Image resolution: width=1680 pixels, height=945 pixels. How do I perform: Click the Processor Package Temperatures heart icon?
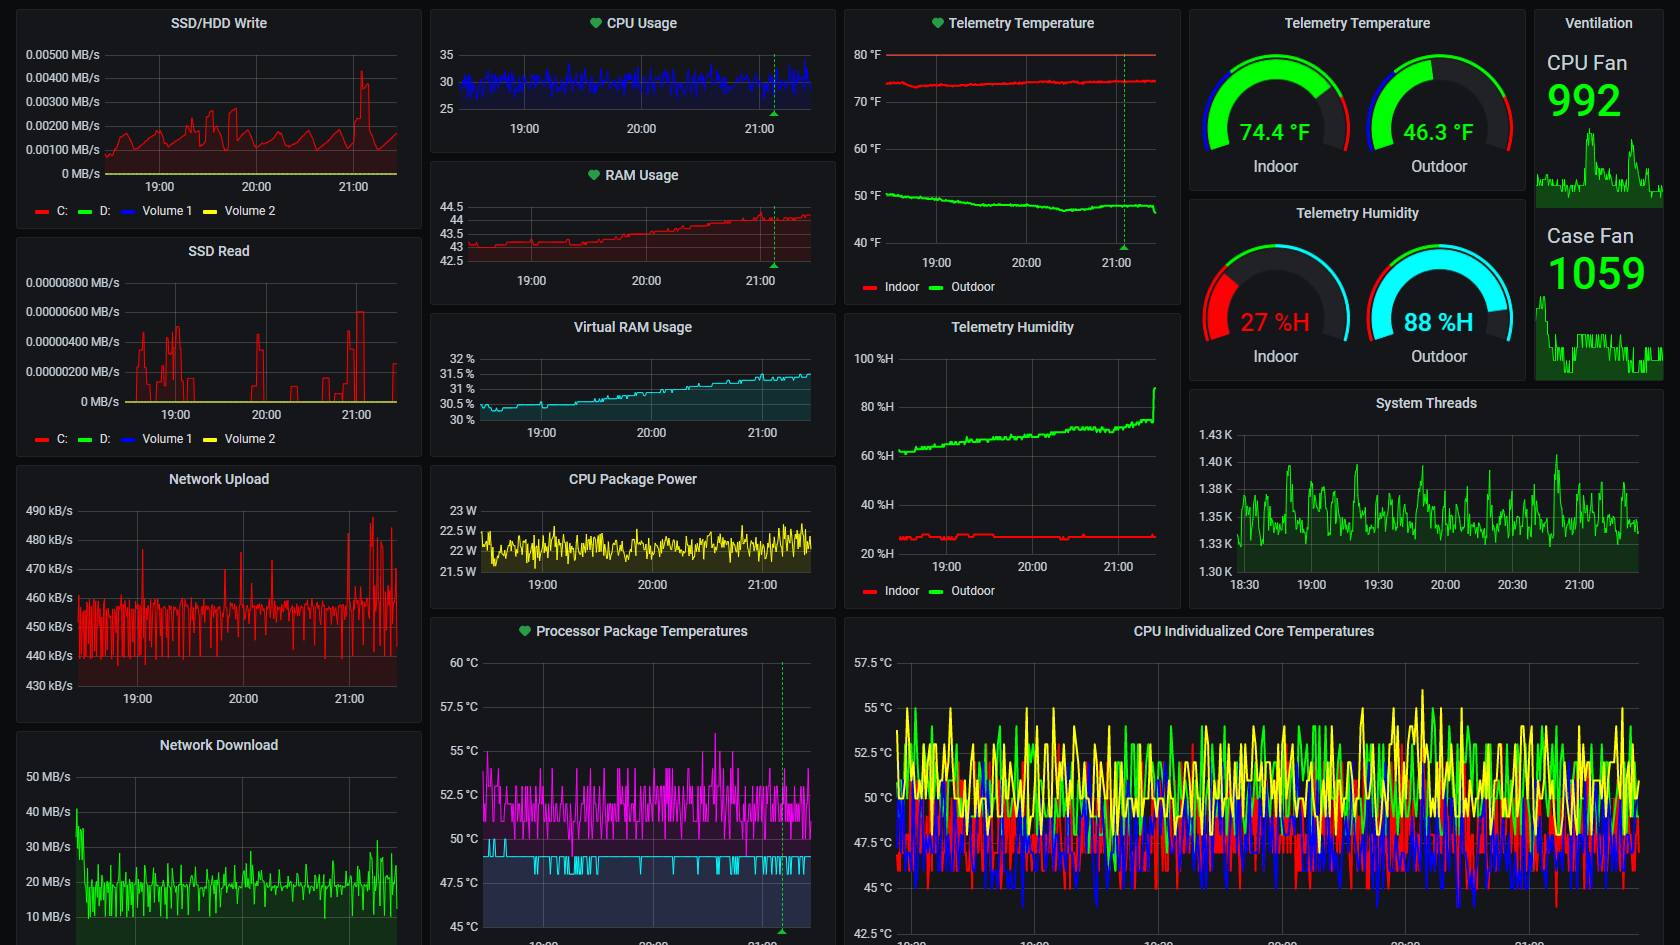525,631
